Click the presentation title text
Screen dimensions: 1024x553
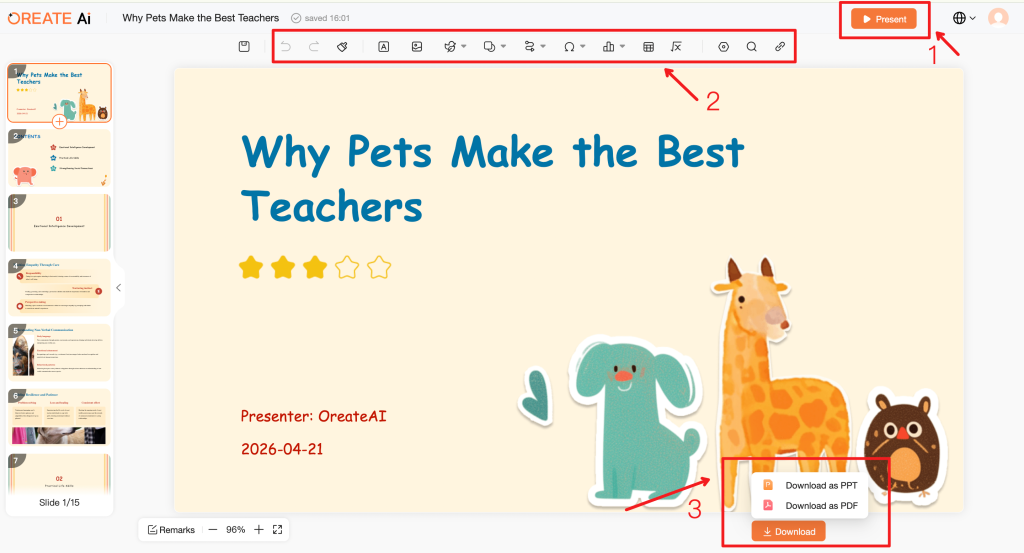tap(200, 18)
